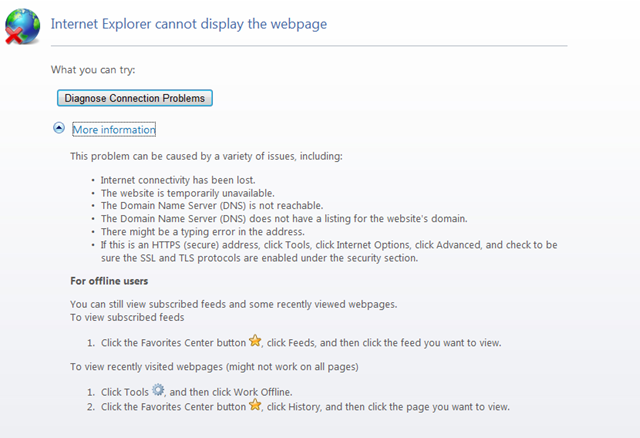This screenshot has width=640, height=438.
Task: Click the Diagnose Connection Problems button
Action: coord(135,98)
